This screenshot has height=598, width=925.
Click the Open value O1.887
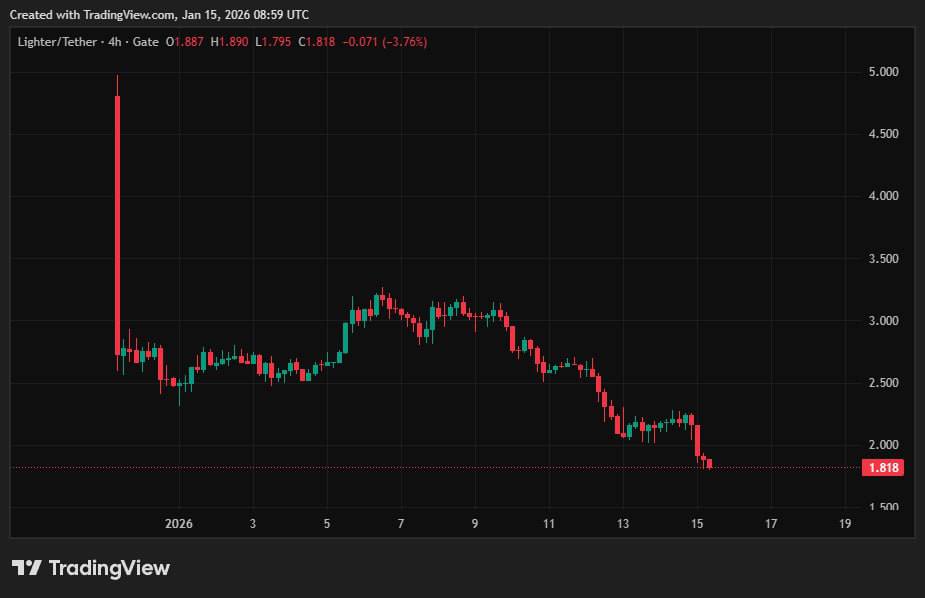[x=184, y=42]
